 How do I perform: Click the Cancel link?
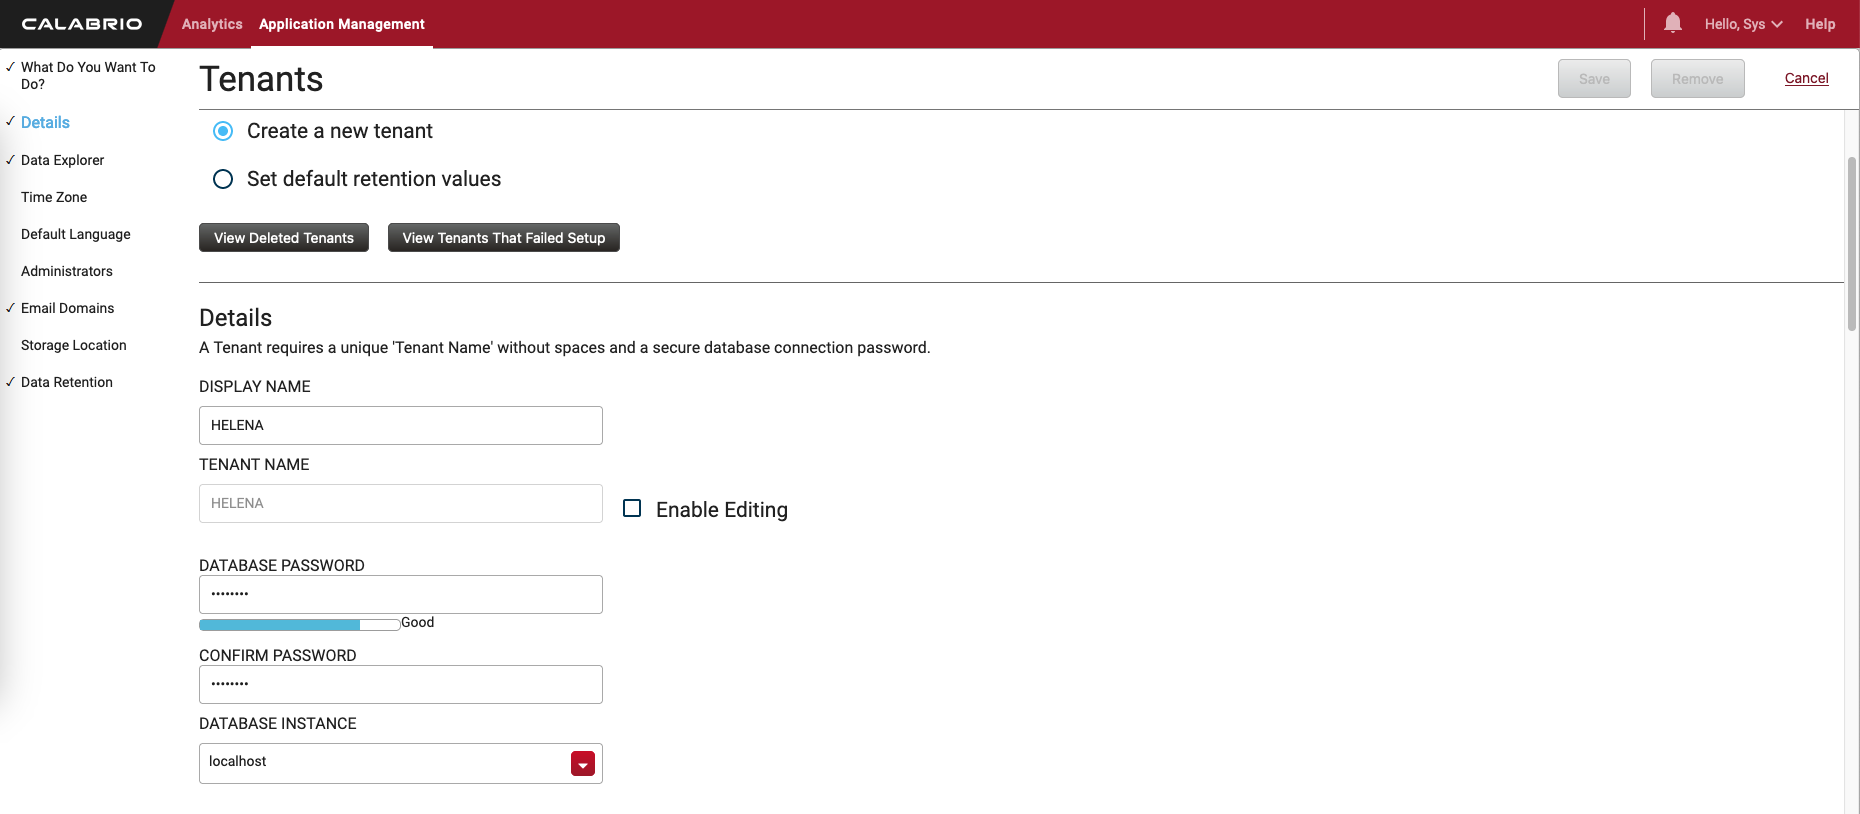click(1806, 78)
